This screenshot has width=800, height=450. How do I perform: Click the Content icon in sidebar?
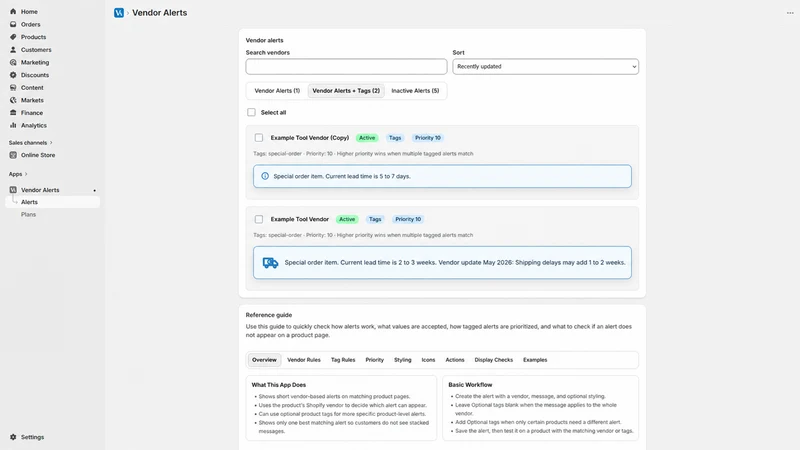pos(13,87)
